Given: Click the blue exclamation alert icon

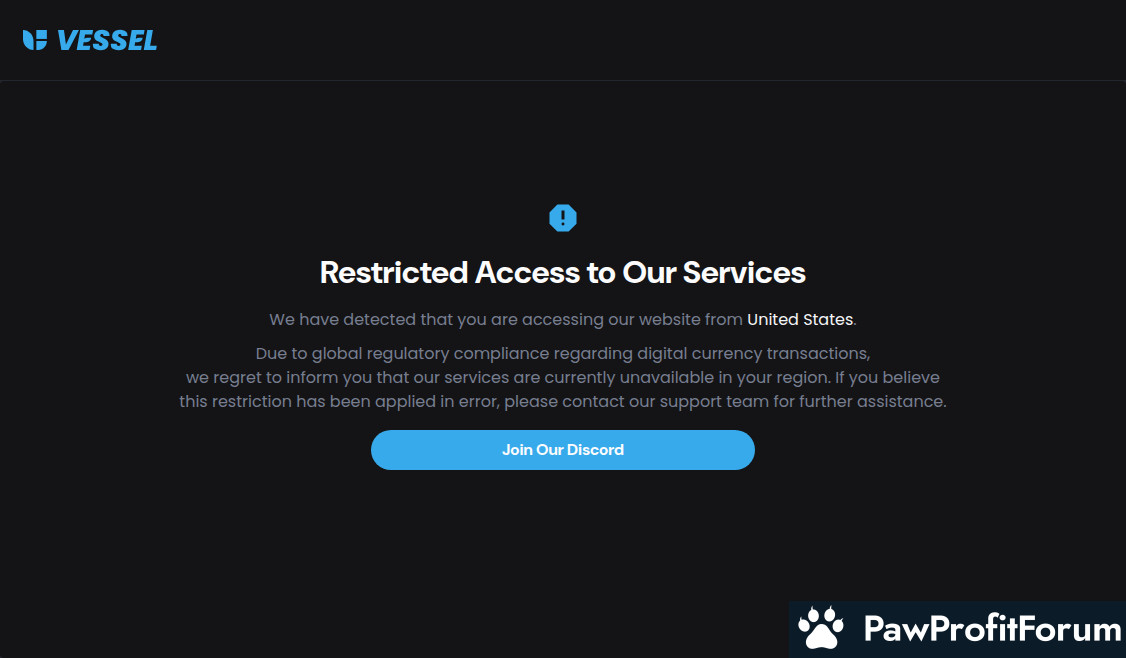Looking at the screenshot, I should click(562, 218).
